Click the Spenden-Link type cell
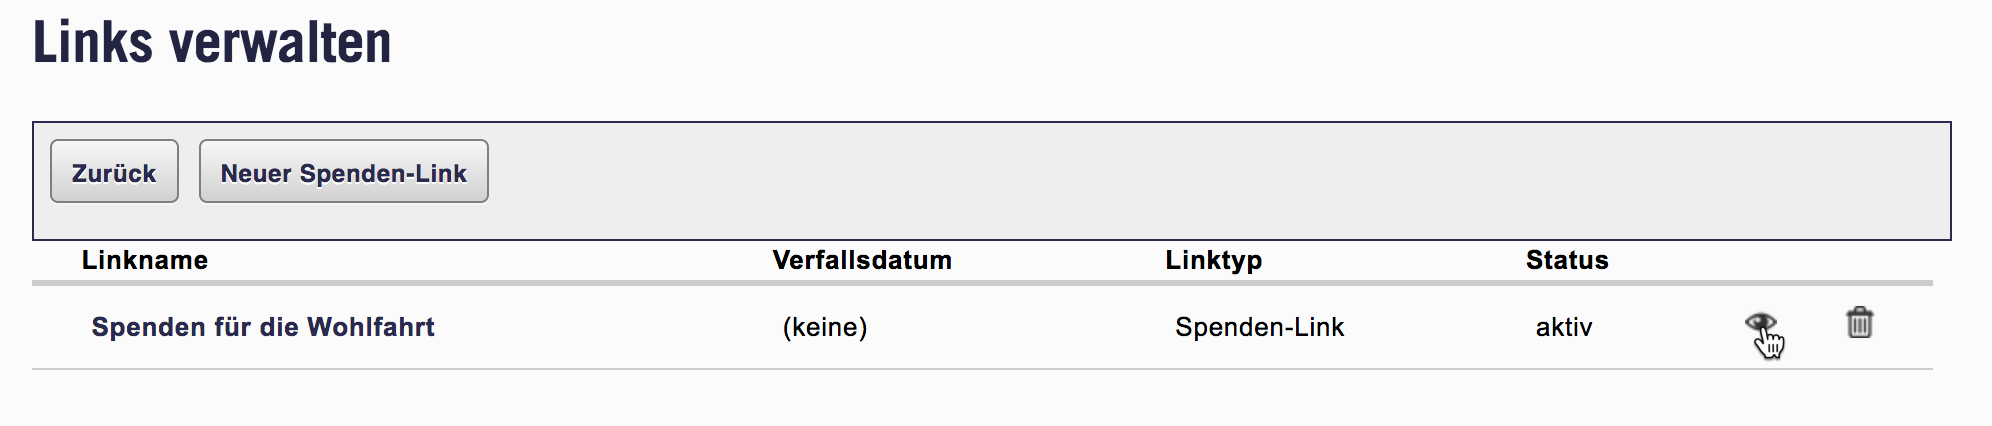Image resolution: width=1992 pixels, height=426 pixels. tap(1259, 327)
